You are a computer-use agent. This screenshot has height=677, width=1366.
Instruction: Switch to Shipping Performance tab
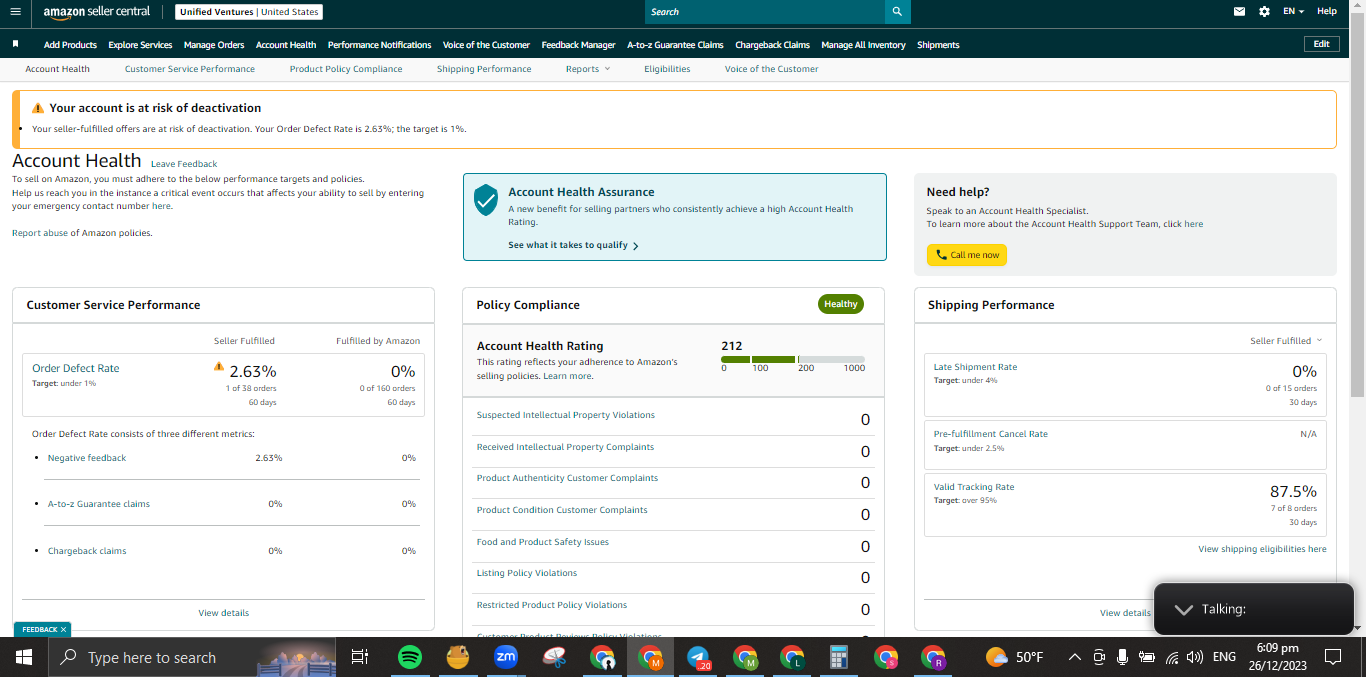coord(484,69)
